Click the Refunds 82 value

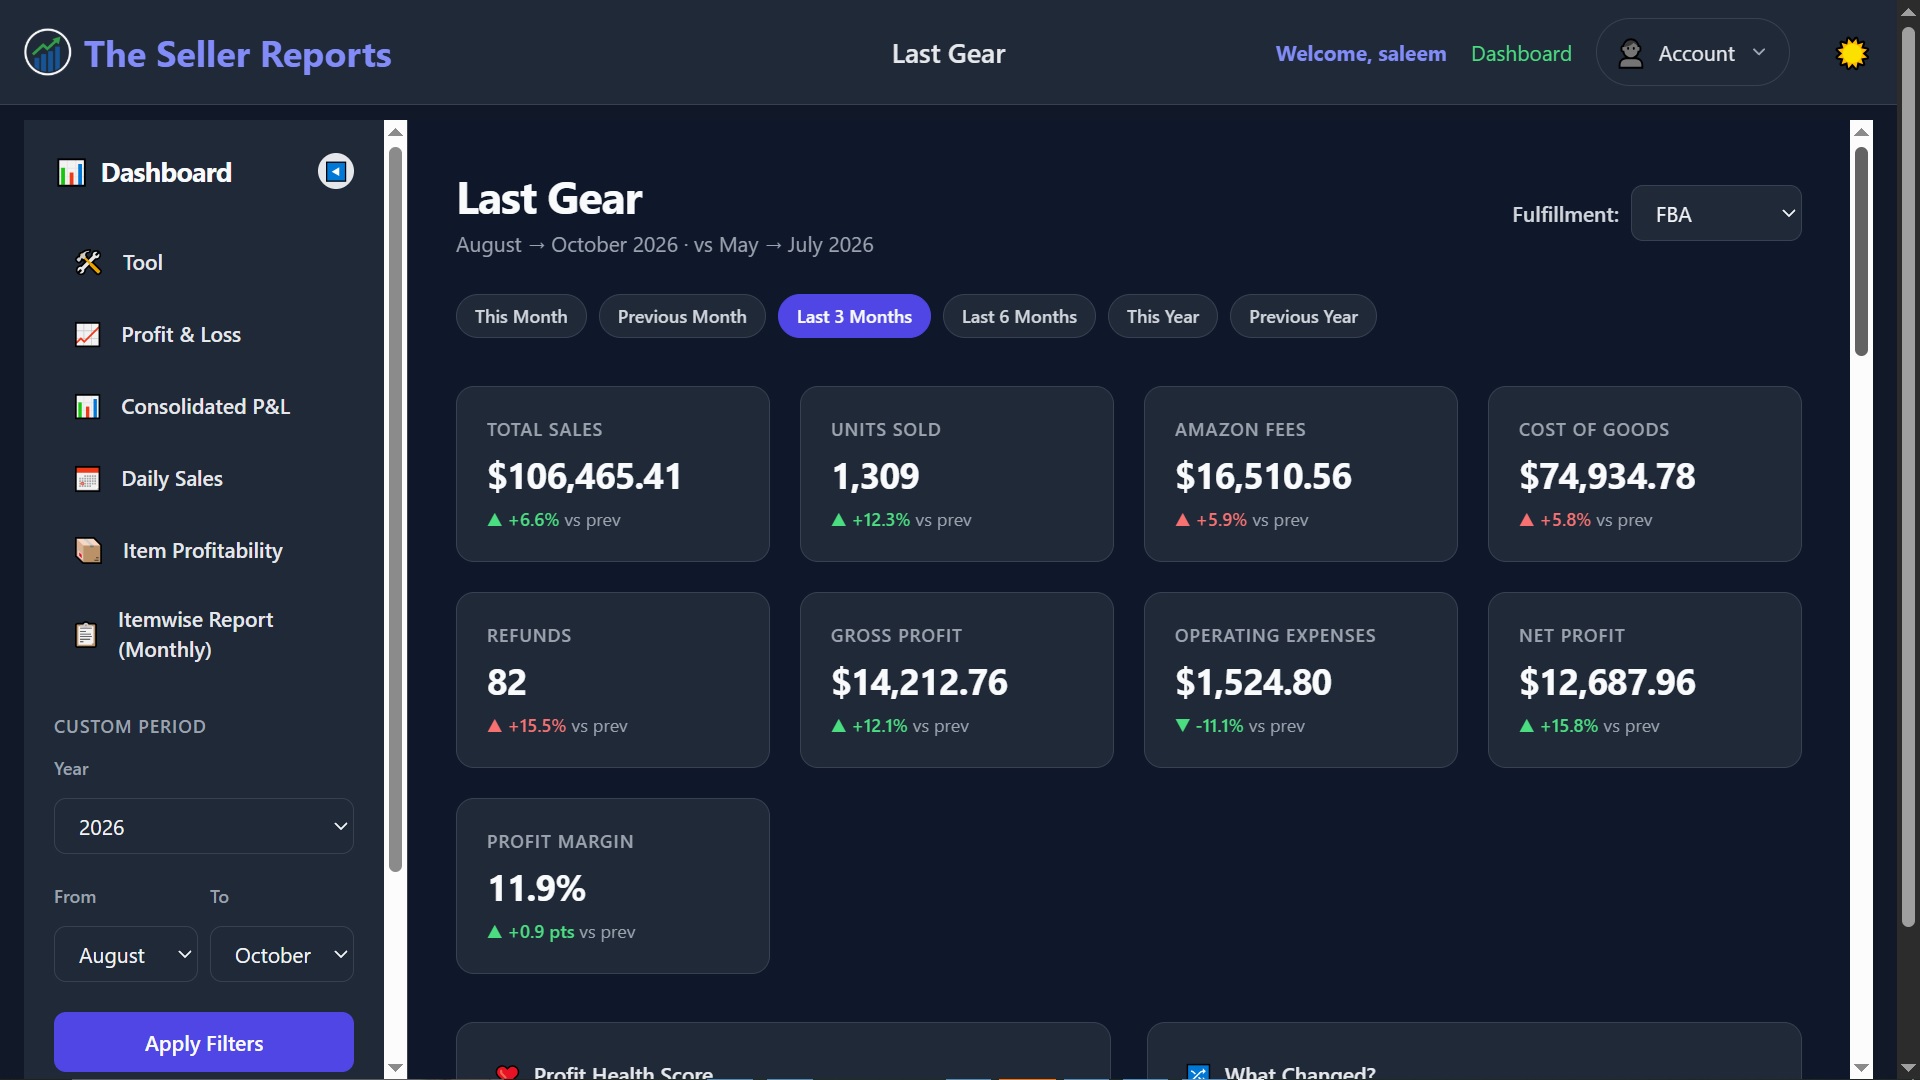(x=506, y=682)
